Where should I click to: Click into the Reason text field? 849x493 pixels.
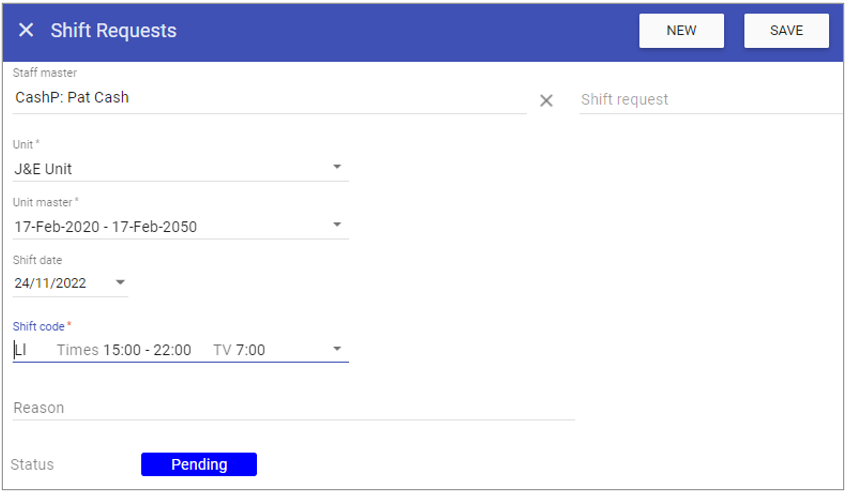click(x=293, y=407)
